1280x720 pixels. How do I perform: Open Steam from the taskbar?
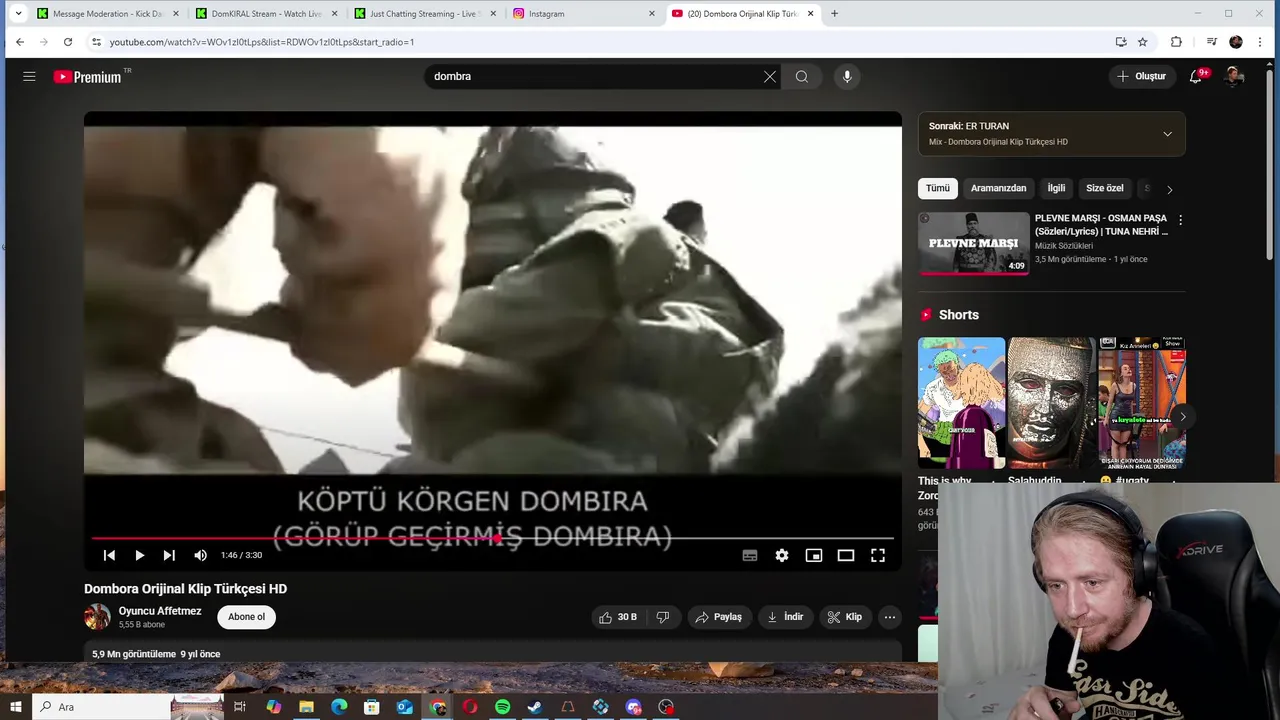coord(535,707)
